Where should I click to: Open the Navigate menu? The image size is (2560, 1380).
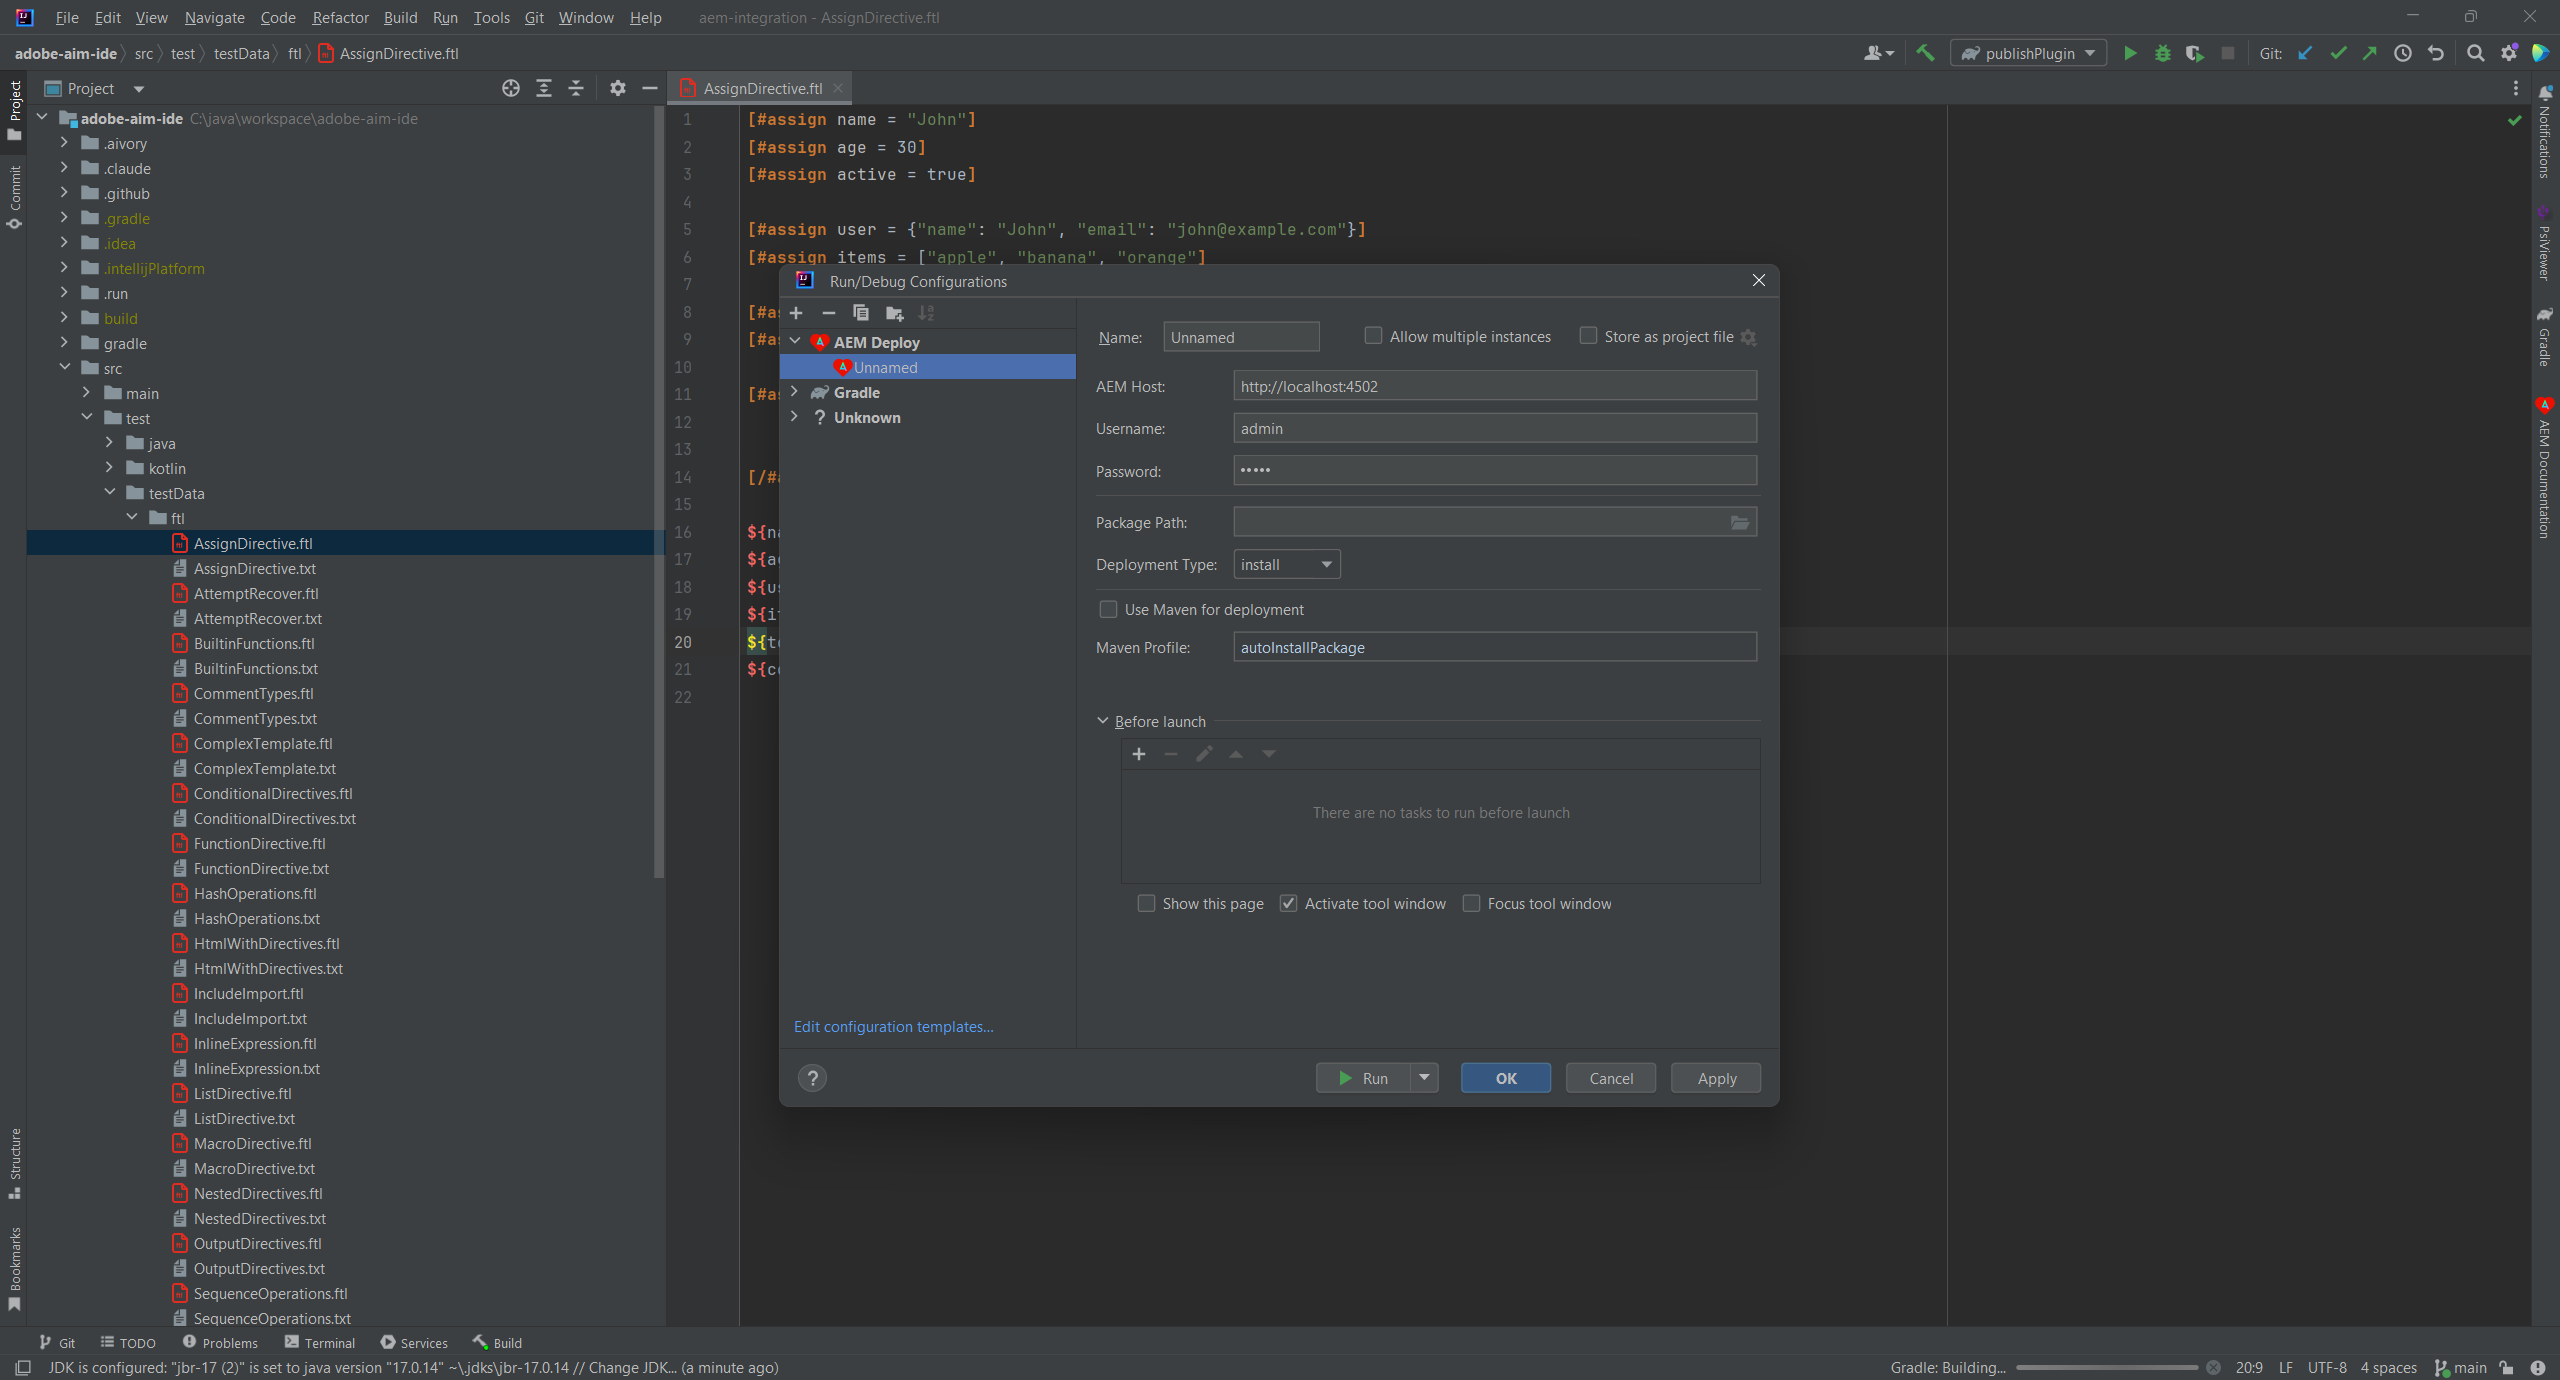214,17
